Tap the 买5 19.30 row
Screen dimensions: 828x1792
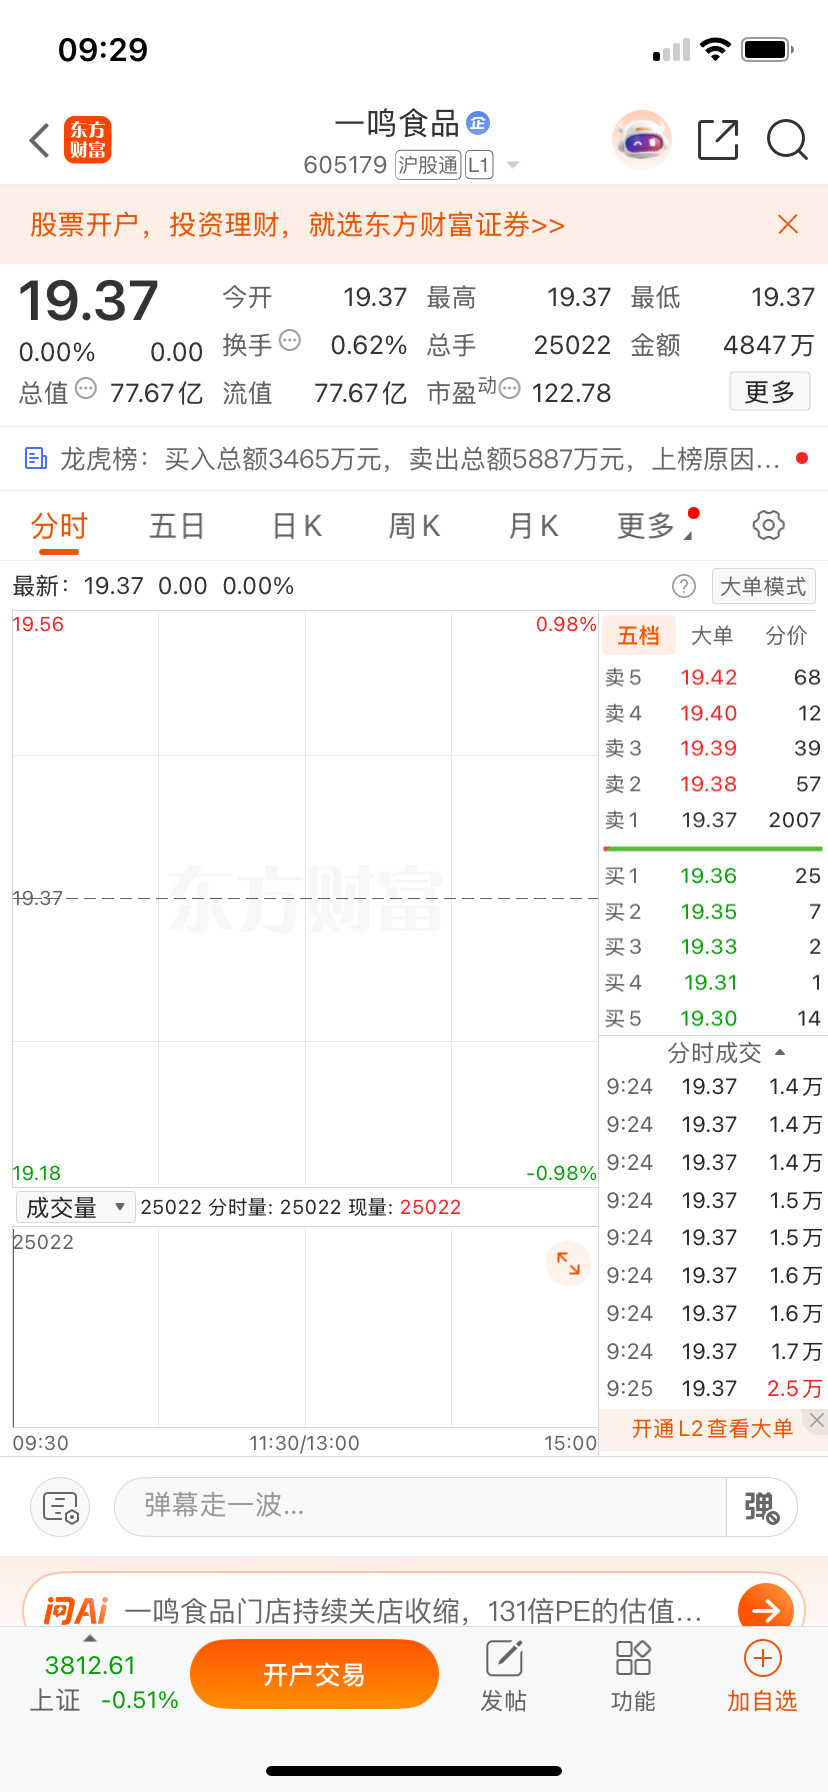pos(713,1018)
